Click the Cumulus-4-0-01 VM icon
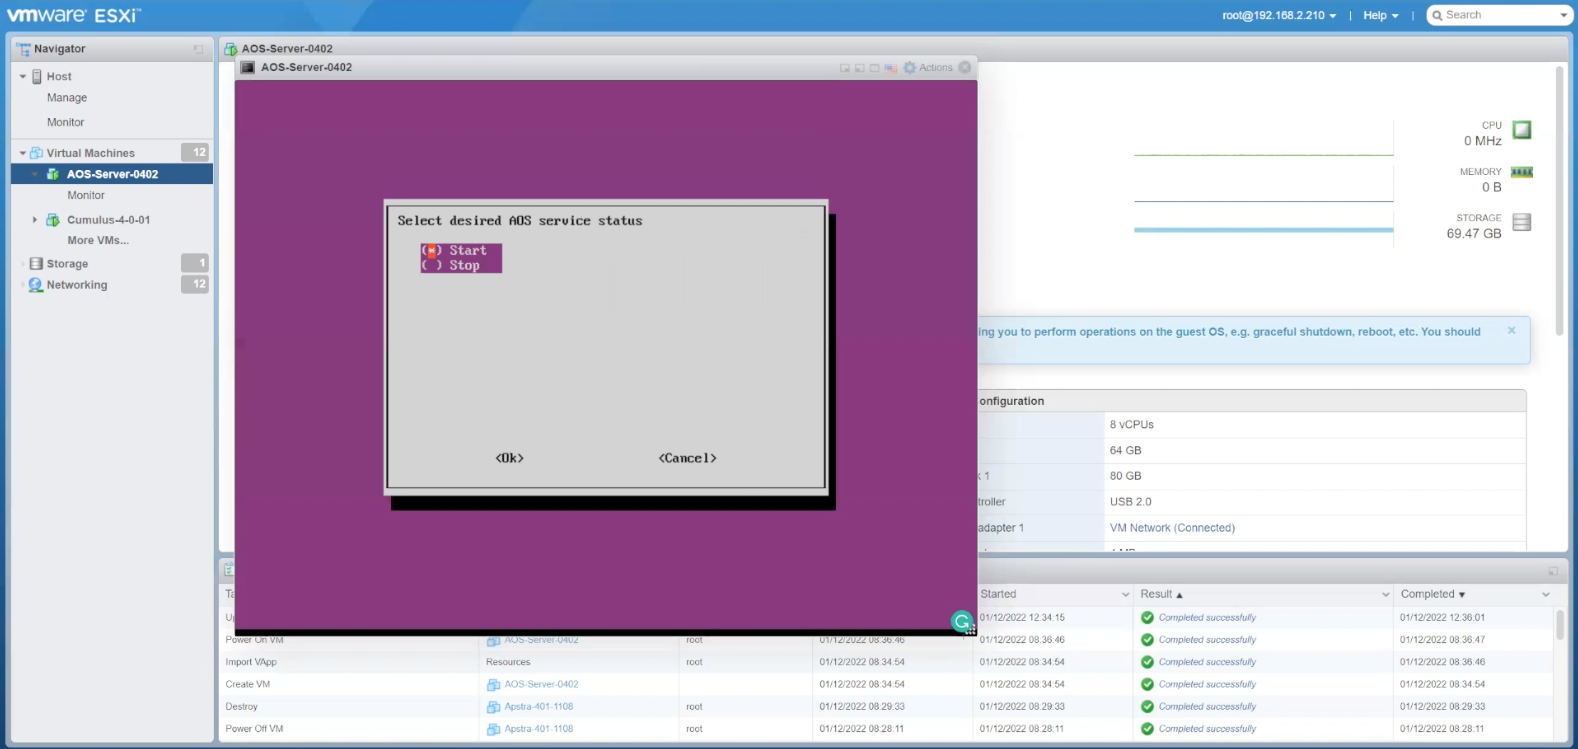Screen dimensions: 1578x749 tap(53, 220)
